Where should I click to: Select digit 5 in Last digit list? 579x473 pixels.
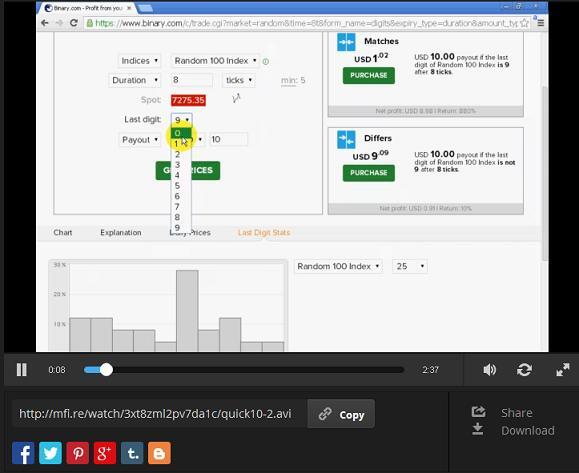178,186
